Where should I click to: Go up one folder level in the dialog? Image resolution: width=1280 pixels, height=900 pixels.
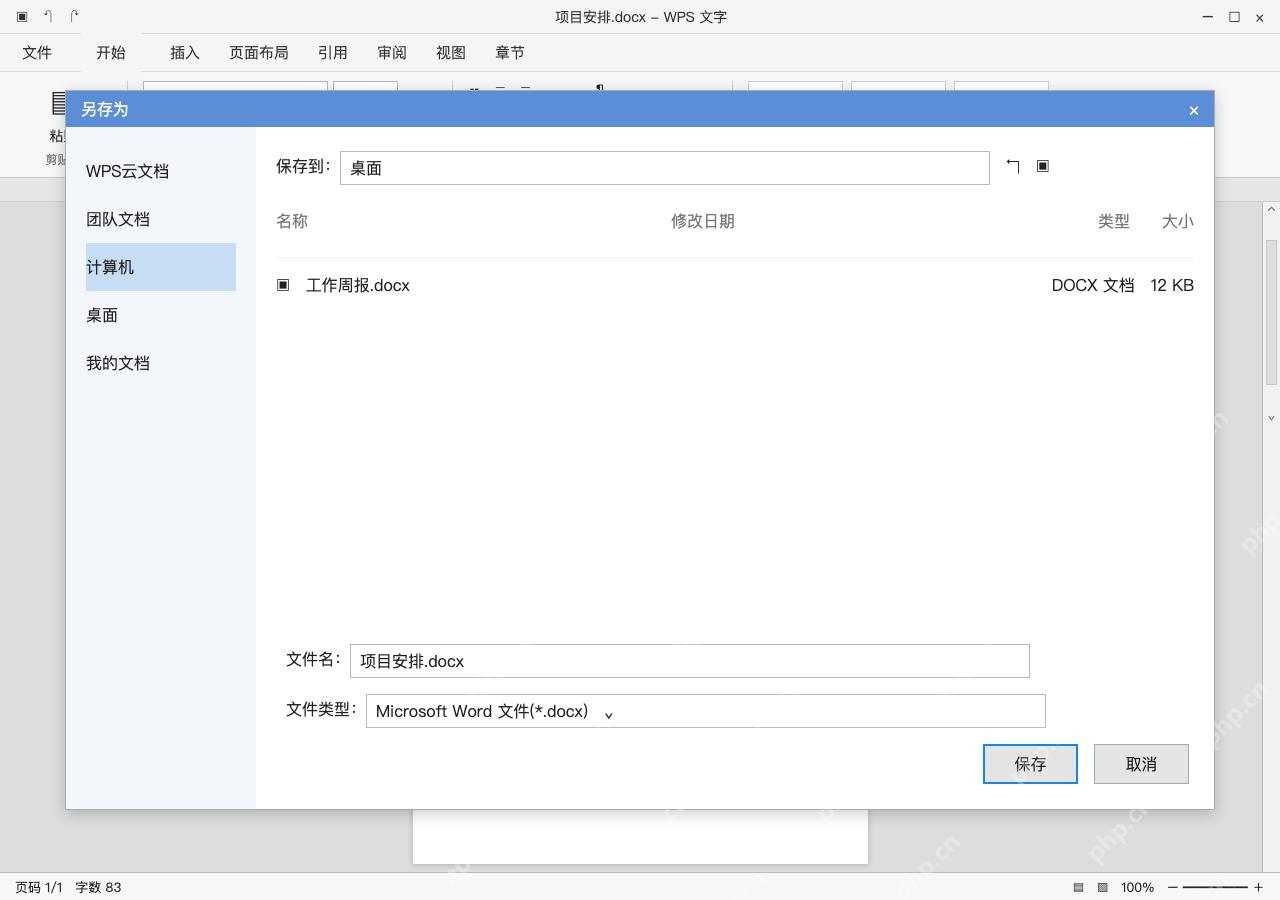(1013, 166)
